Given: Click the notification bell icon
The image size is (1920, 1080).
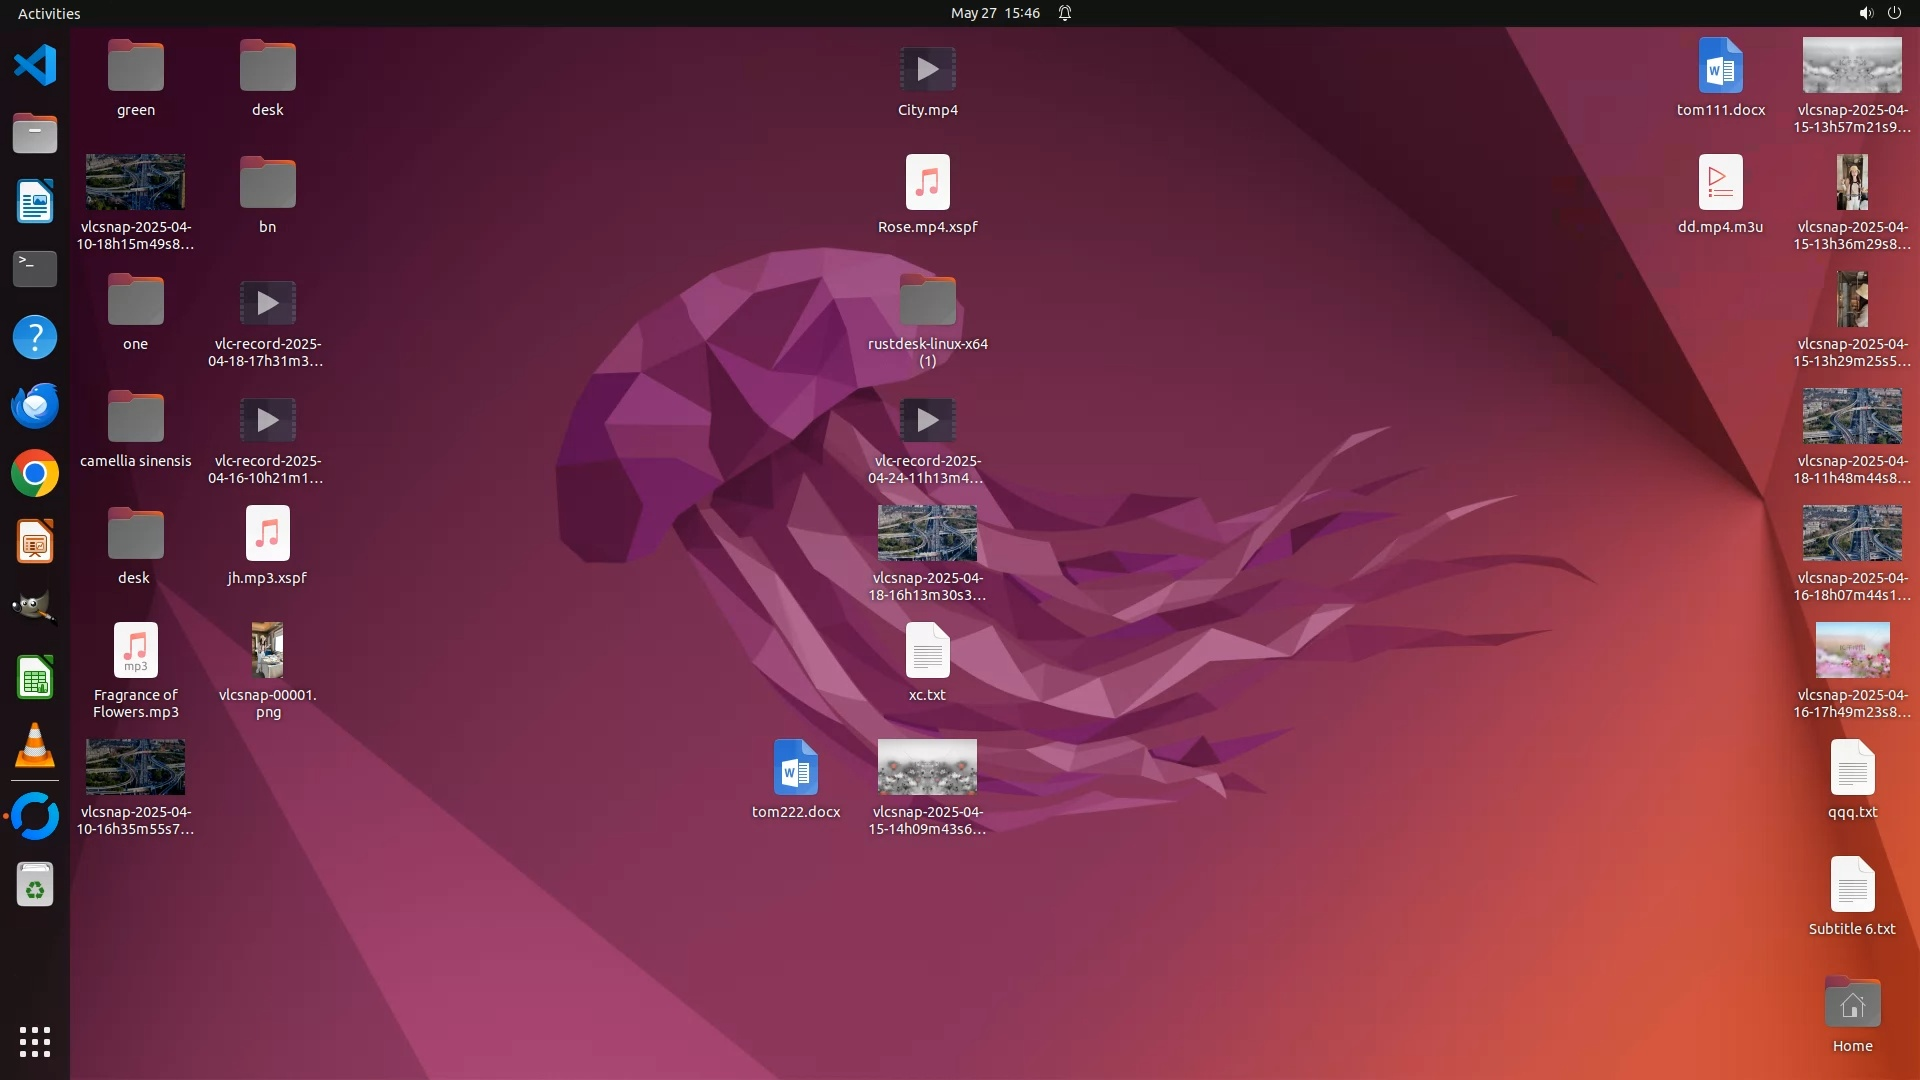Looking at the screenshot, I should 1065,13.
